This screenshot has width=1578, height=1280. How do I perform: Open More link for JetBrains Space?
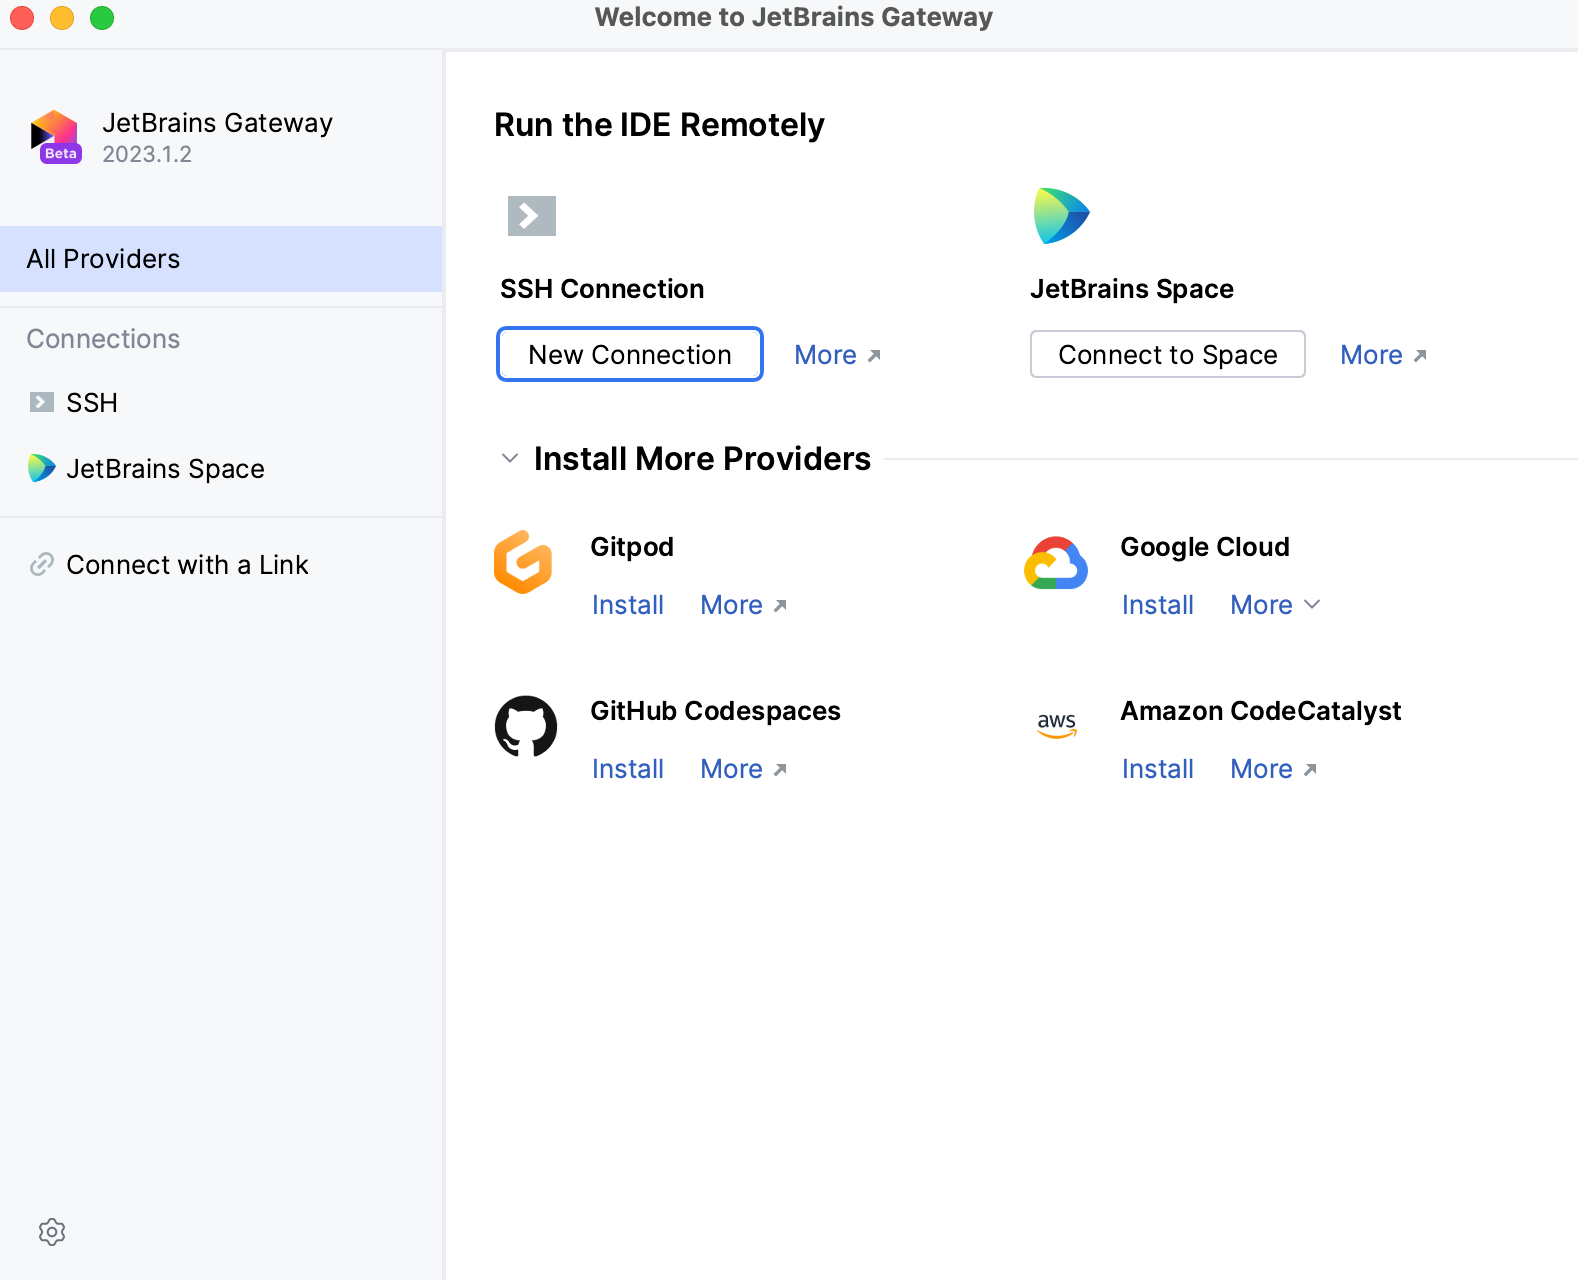pos(1383,355)
